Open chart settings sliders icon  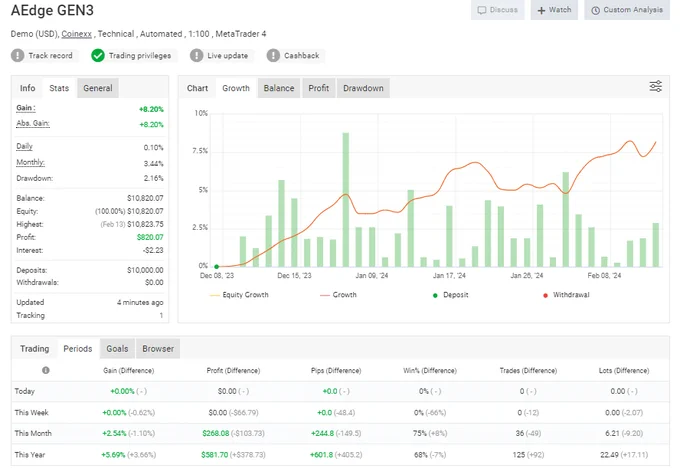655,86
